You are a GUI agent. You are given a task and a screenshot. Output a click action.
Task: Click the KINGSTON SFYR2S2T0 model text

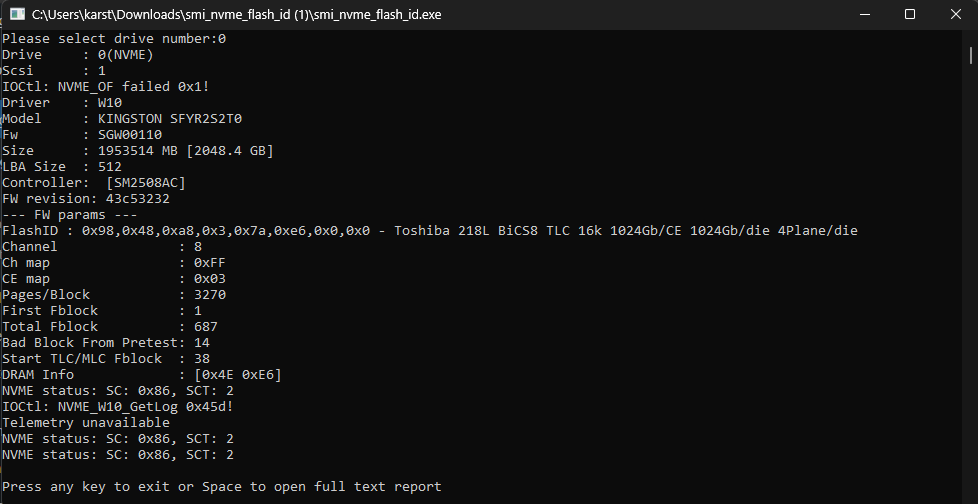[170, 118]
